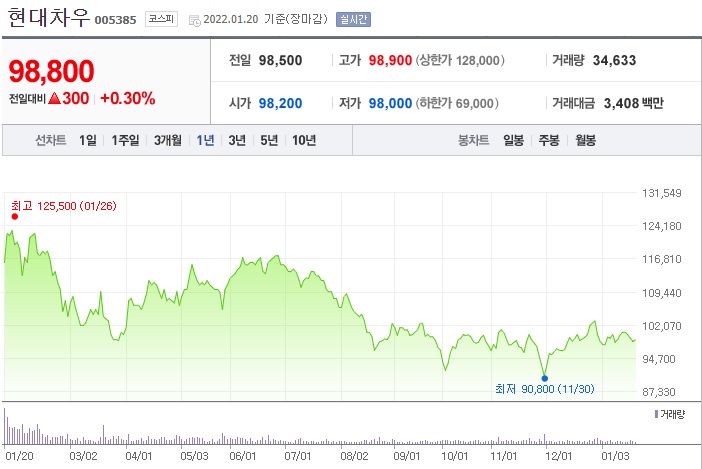This screenshot has height=469, width=702.
Task: Open the 월봉 monthly candle chart
Action: pyautogui.click(x=586, y=141)
